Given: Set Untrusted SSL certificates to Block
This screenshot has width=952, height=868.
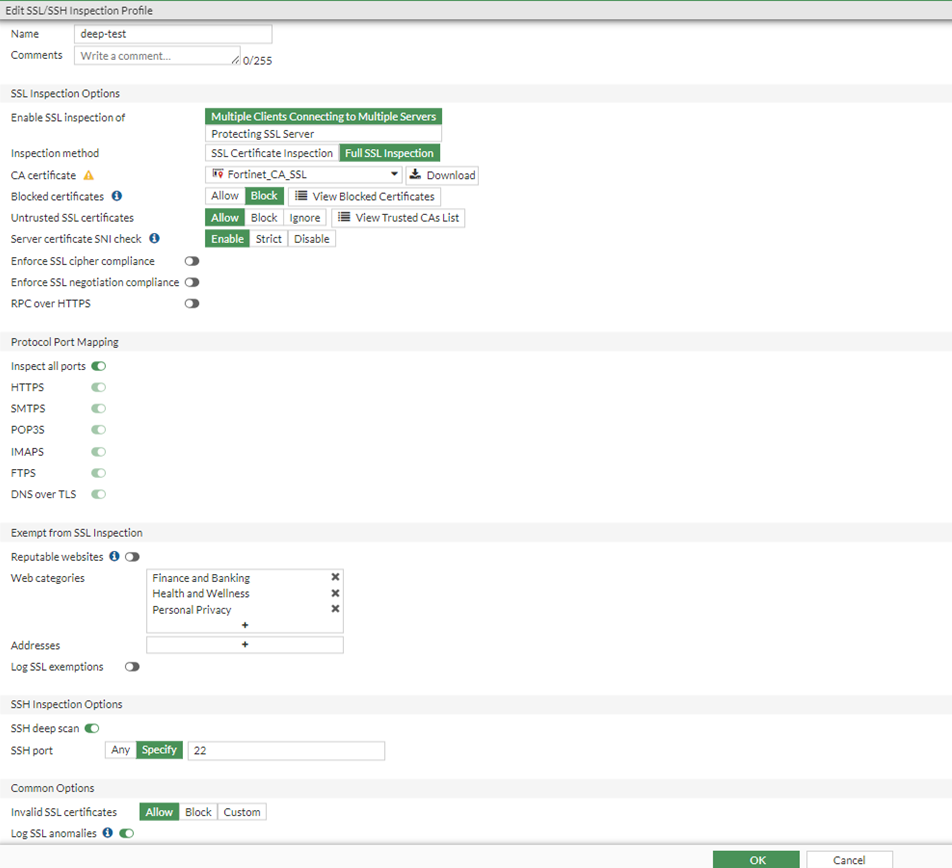Looking at the screenshot, I should tap(264, 217).
